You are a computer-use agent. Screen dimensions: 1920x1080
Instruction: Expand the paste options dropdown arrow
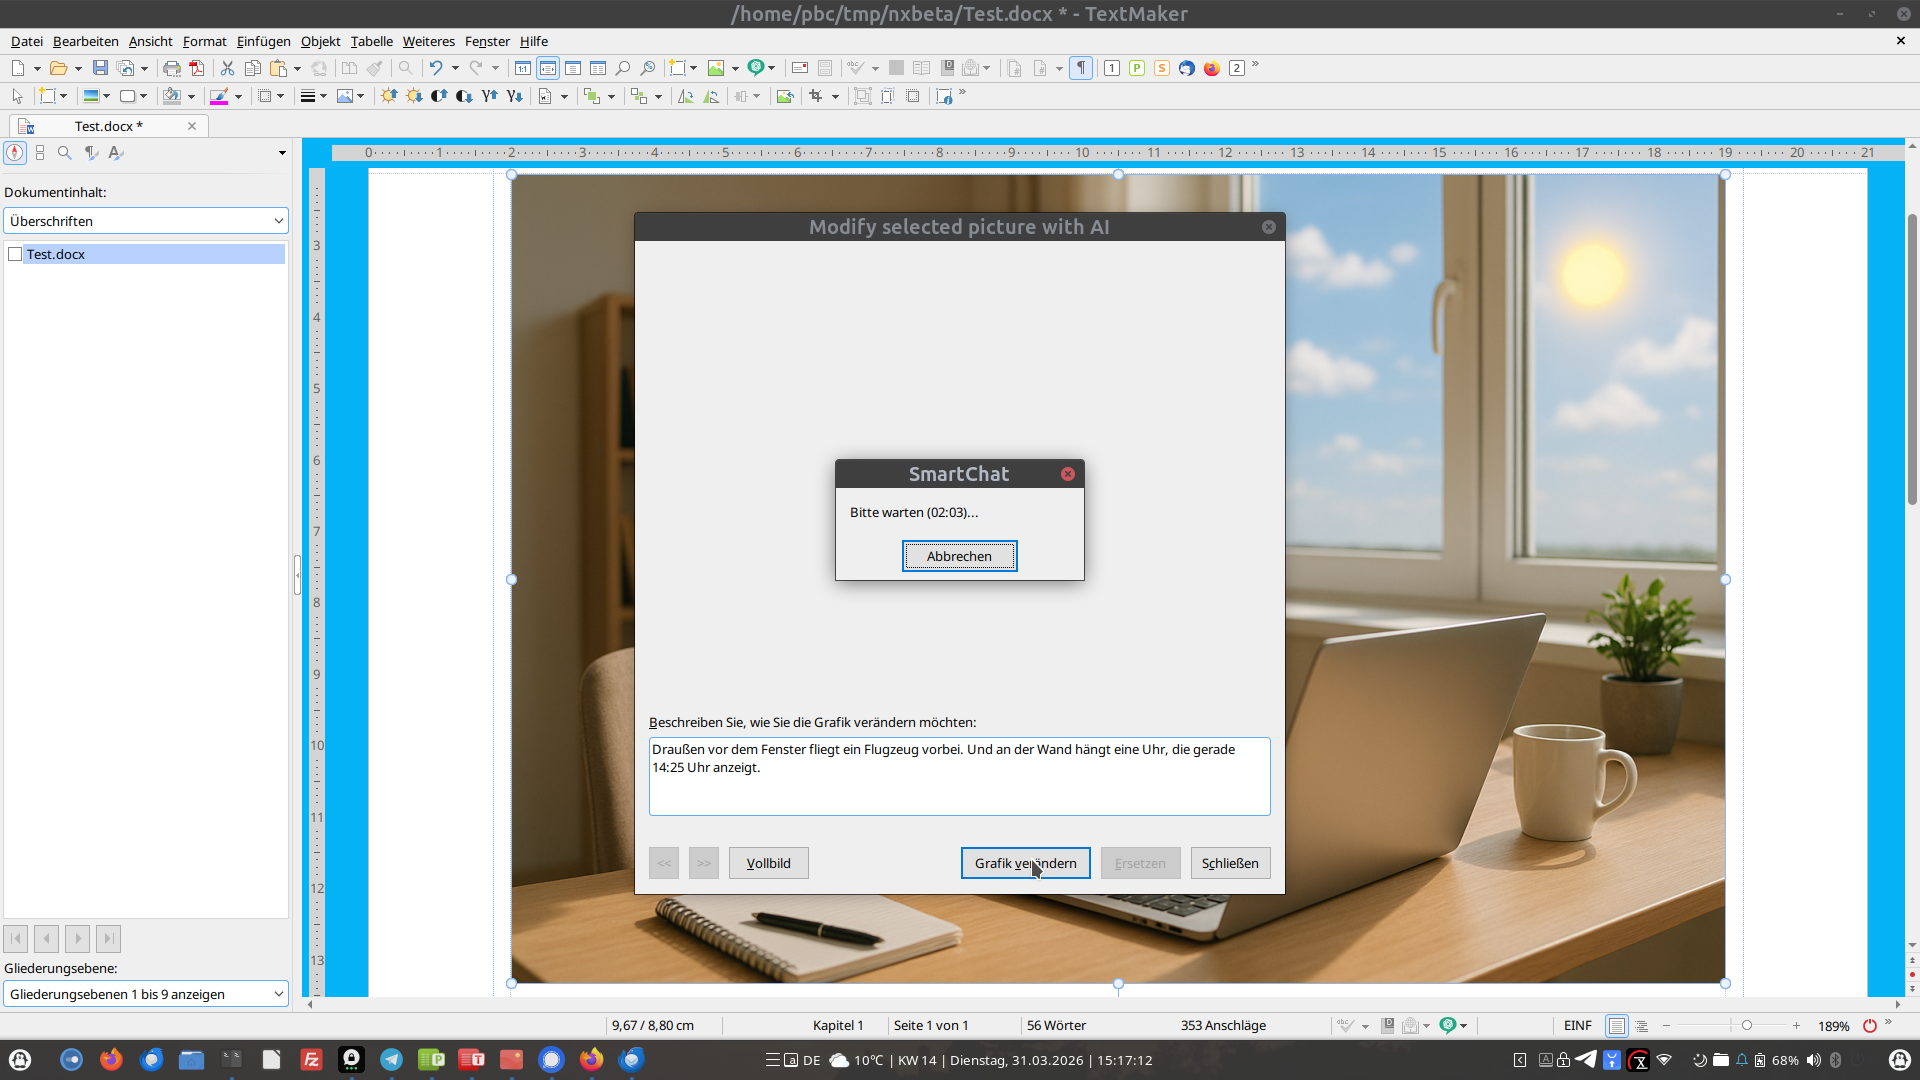pos(297,68)
